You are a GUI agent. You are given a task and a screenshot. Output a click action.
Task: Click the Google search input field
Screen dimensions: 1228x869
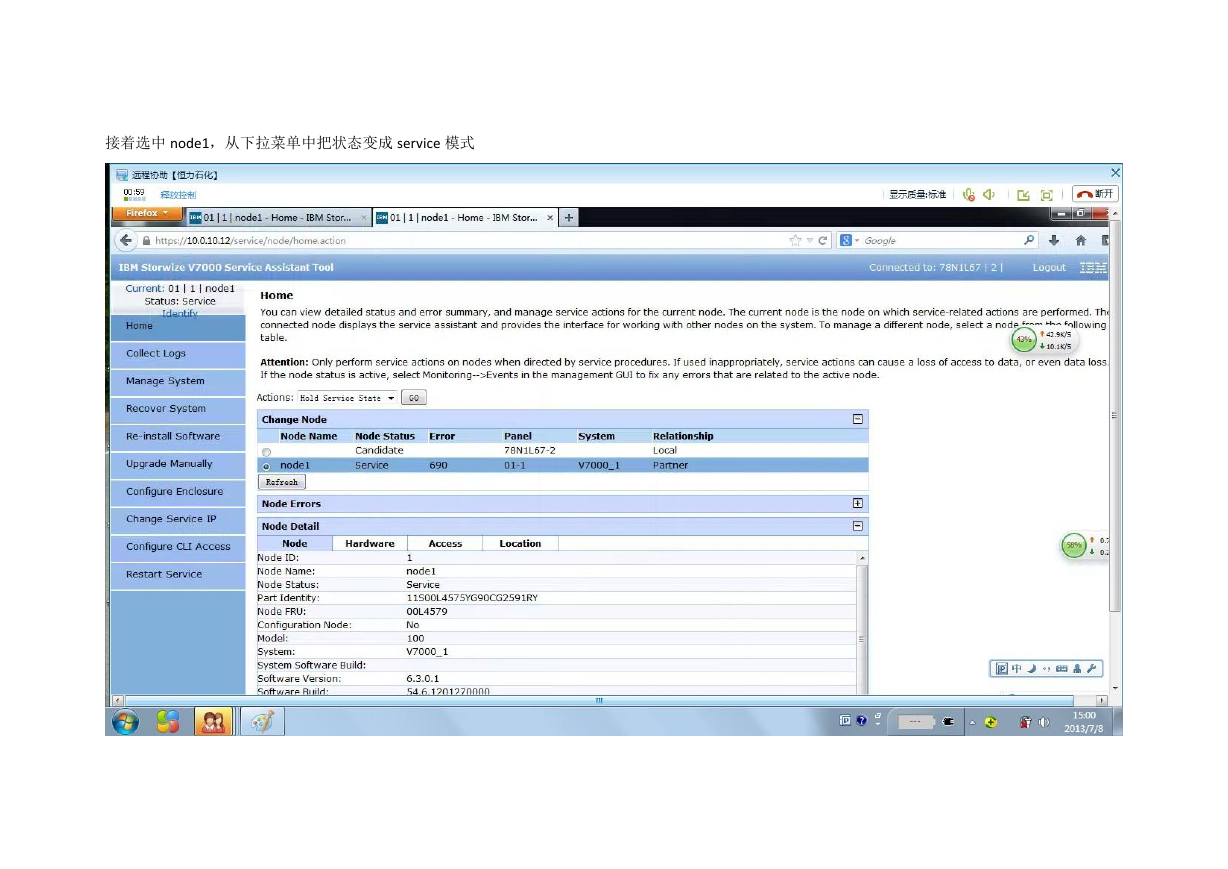940,240
